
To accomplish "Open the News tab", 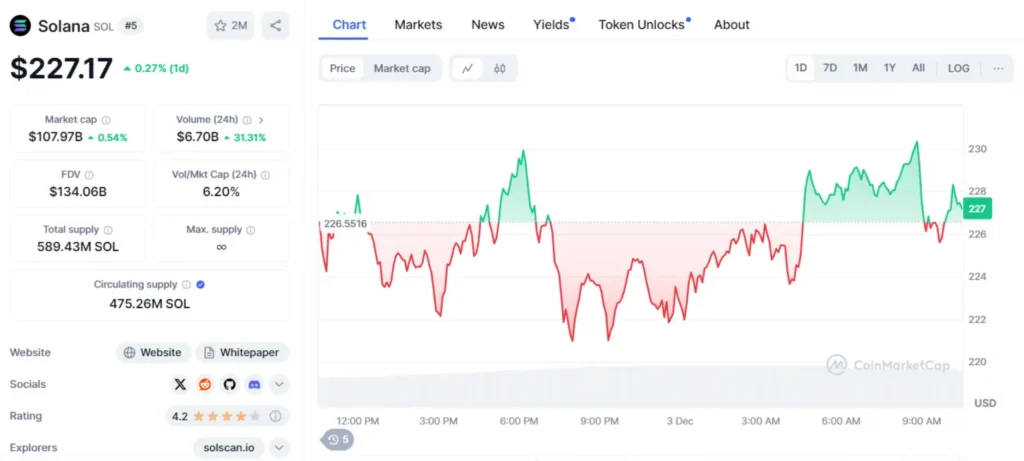I will point(488,25).
